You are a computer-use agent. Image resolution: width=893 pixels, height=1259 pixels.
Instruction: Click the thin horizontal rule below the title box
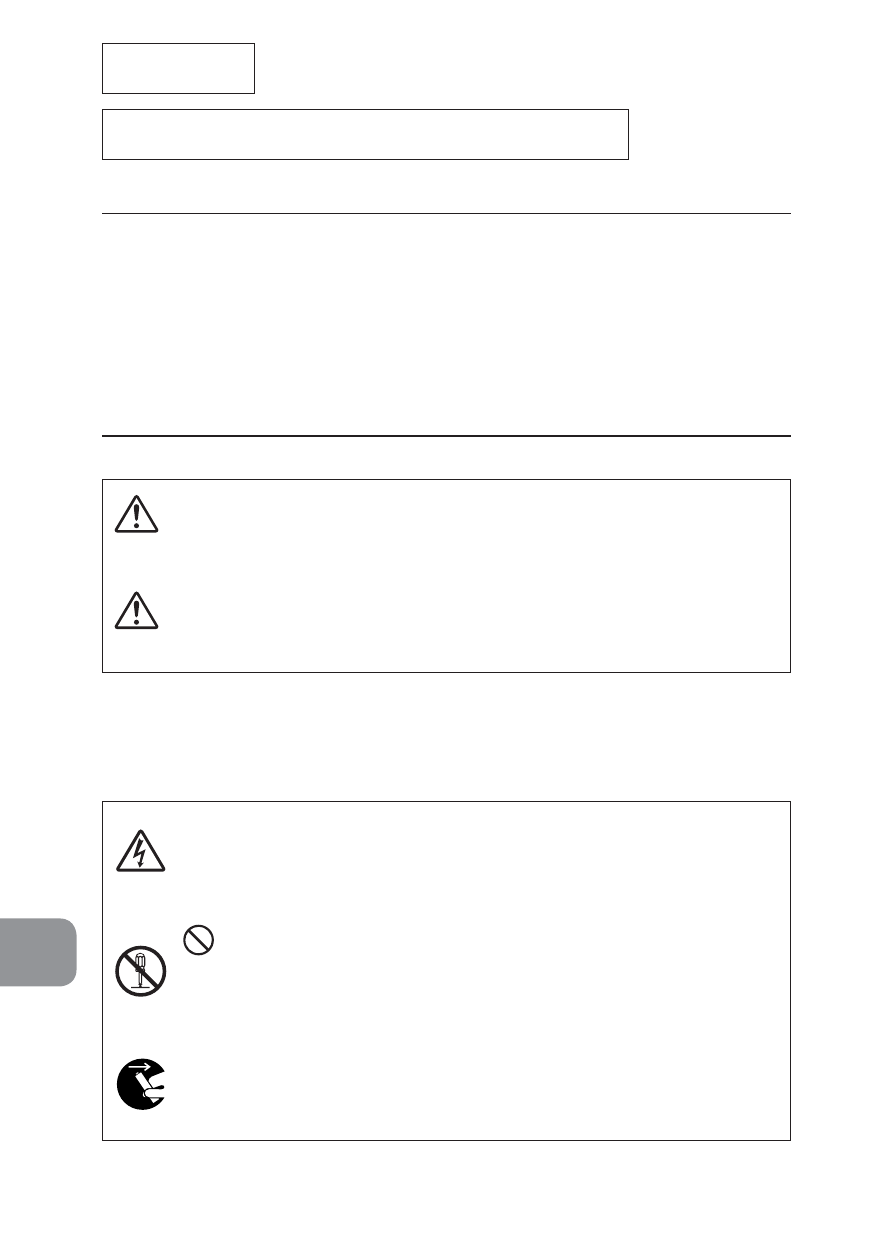(x=446, y=213)
